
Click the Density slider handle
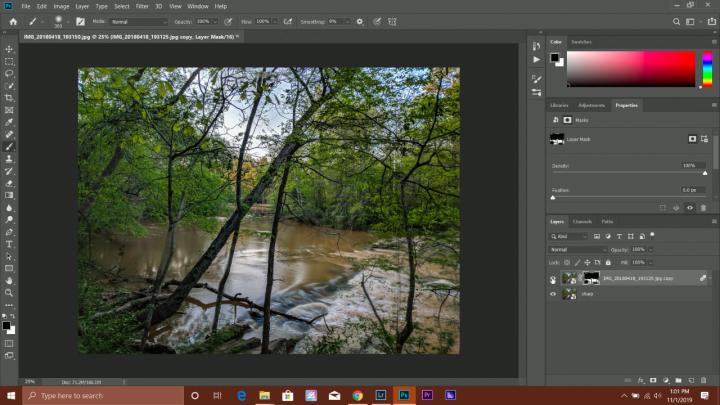click(x=705, y=173)
